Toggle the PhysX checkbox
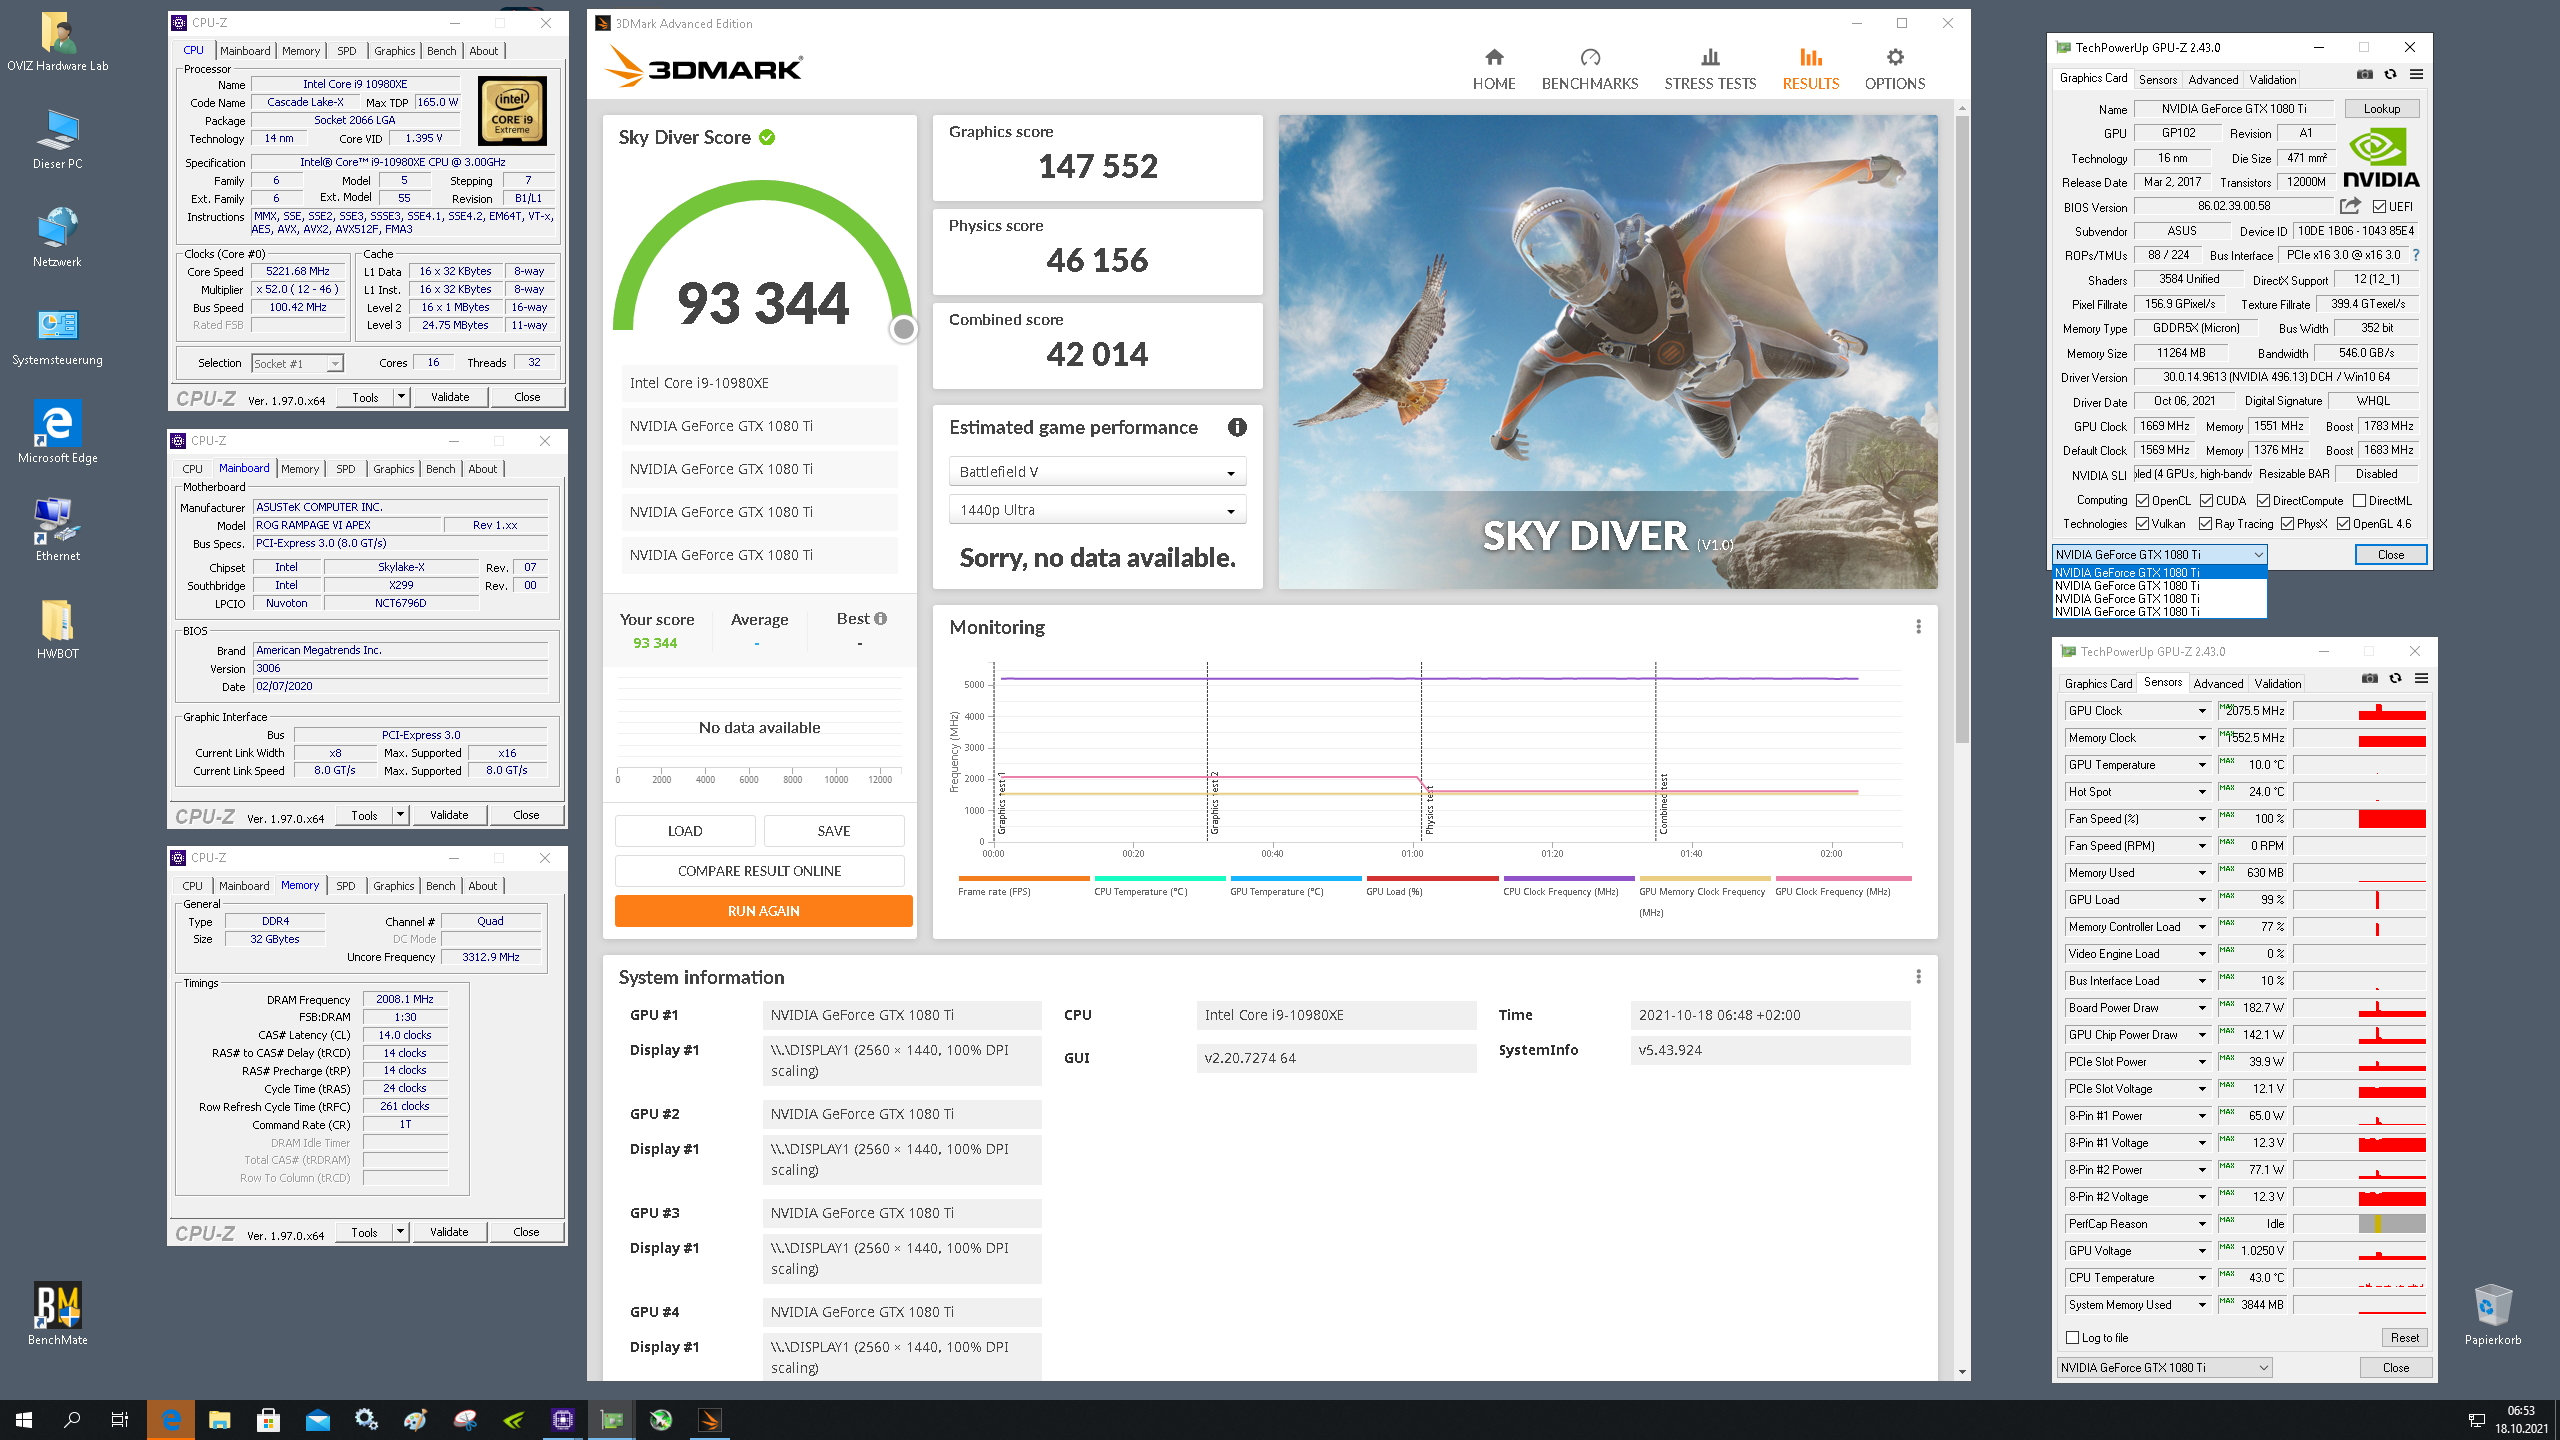This screenshot has height=1440, width=2560. coord(2287,524)
